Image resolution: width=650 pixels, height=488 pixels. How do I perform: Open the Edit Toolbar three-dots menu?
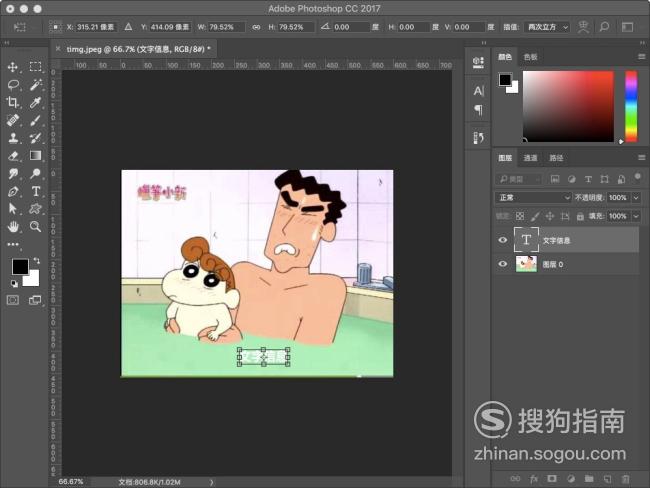coord(13,244)
